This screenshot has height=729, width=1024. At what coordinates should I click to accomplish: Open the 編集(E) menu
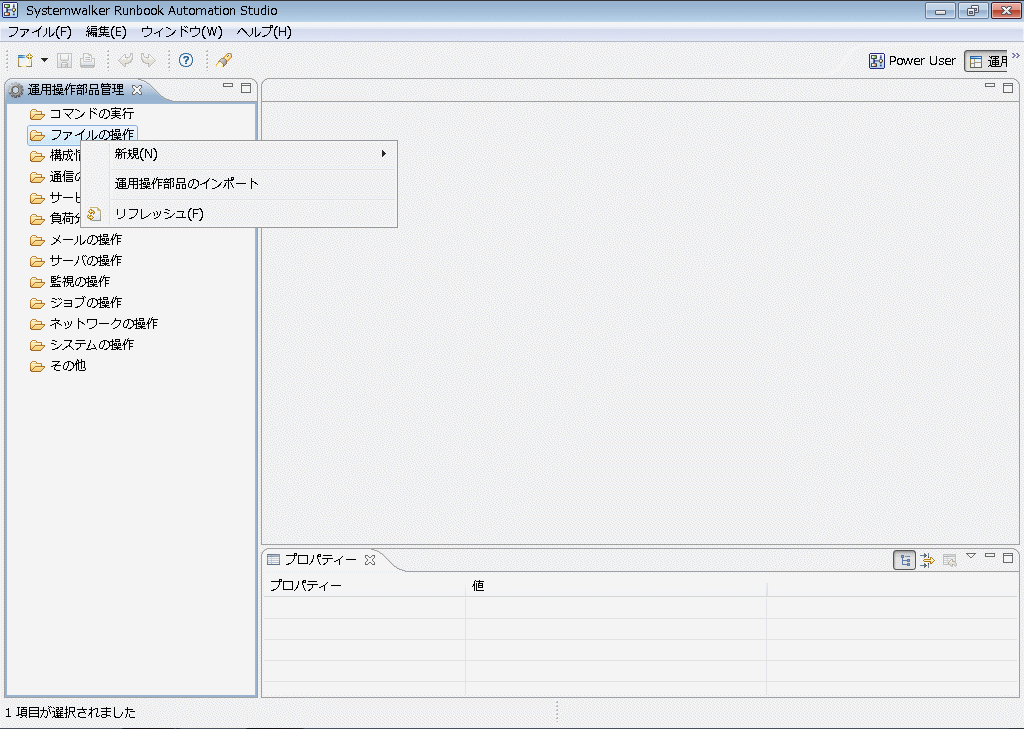(106, 31)
